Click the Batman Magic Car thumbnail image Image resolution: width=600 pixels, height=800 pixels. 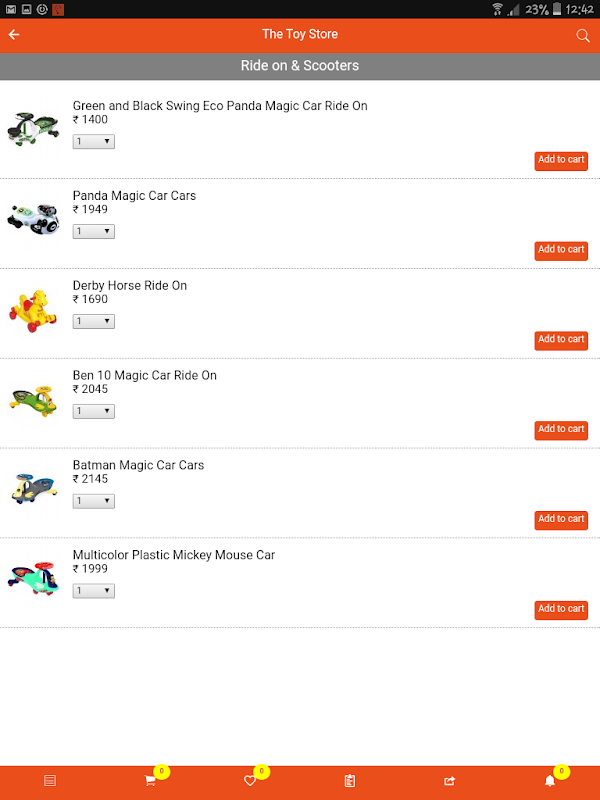click(x=32, y=488)
